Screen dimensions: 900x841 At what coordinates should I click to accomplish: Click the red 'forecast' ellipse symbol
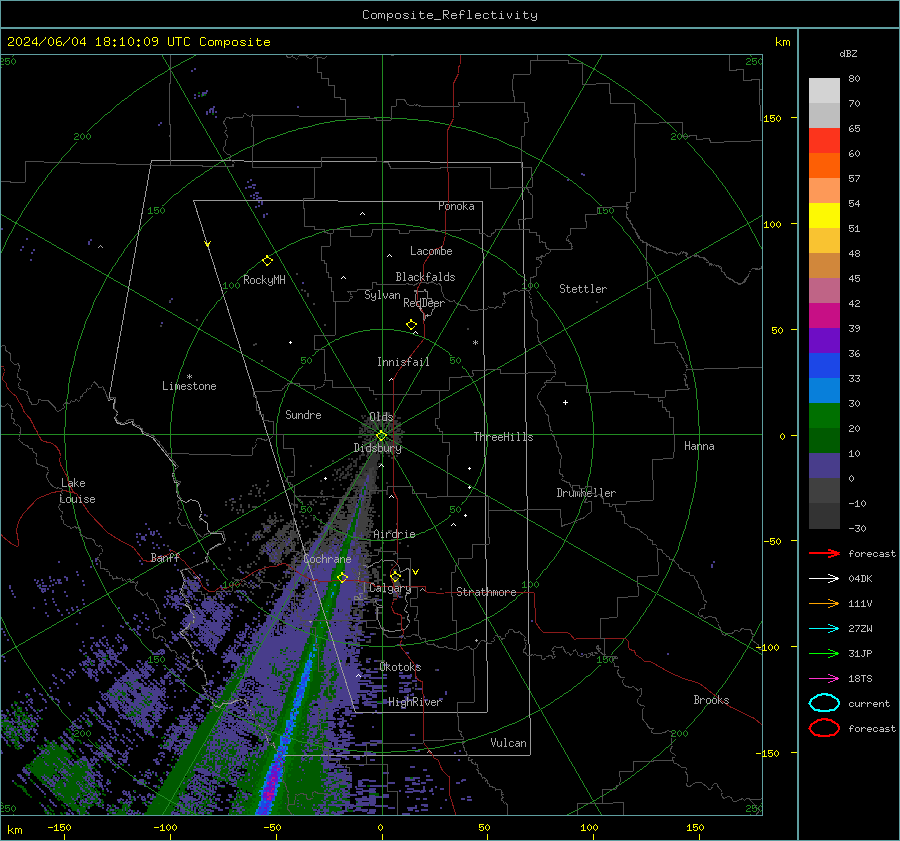coord(824,728)
